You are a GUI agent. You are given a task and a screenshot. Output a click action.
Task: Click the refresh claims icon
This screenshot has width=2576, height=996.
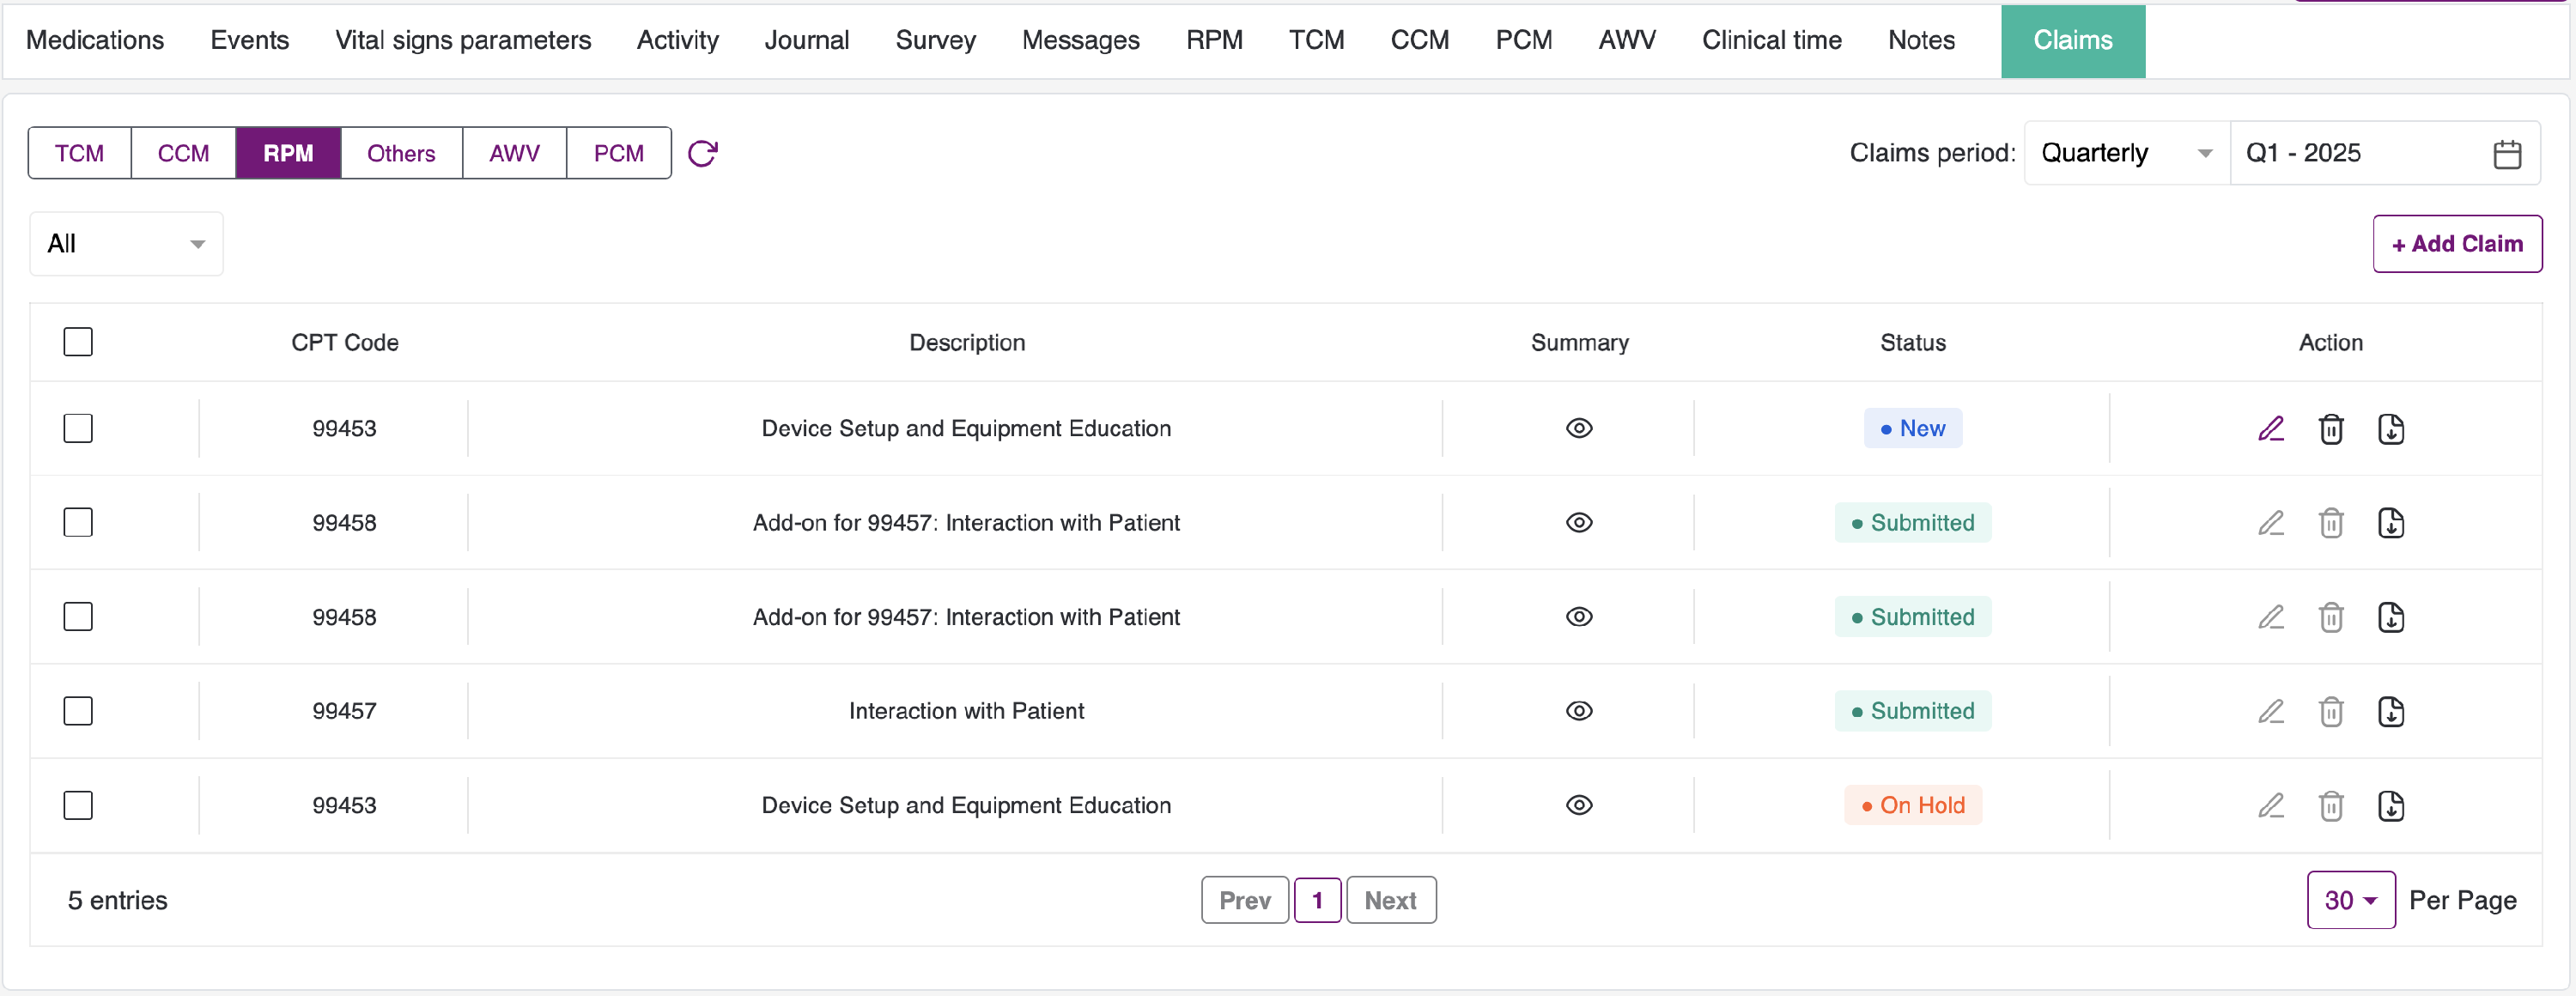coord(703,153)
